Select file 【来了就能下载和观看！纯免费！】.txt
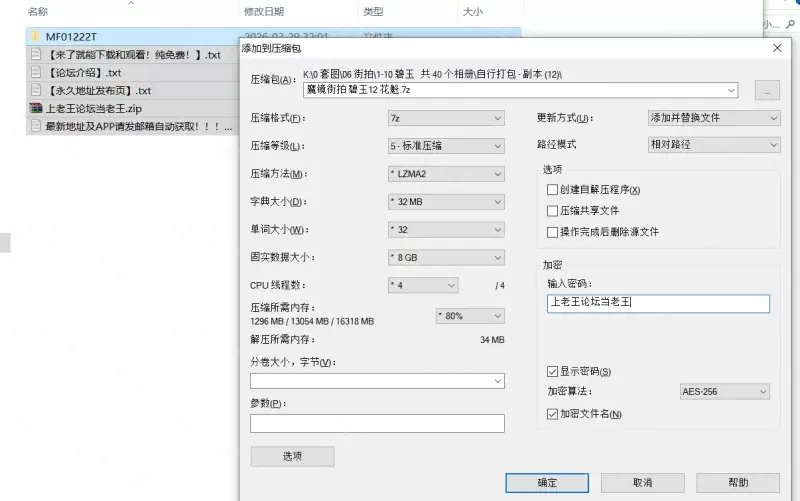This screenshot has height=501, width=800. (x=133, y=55)
